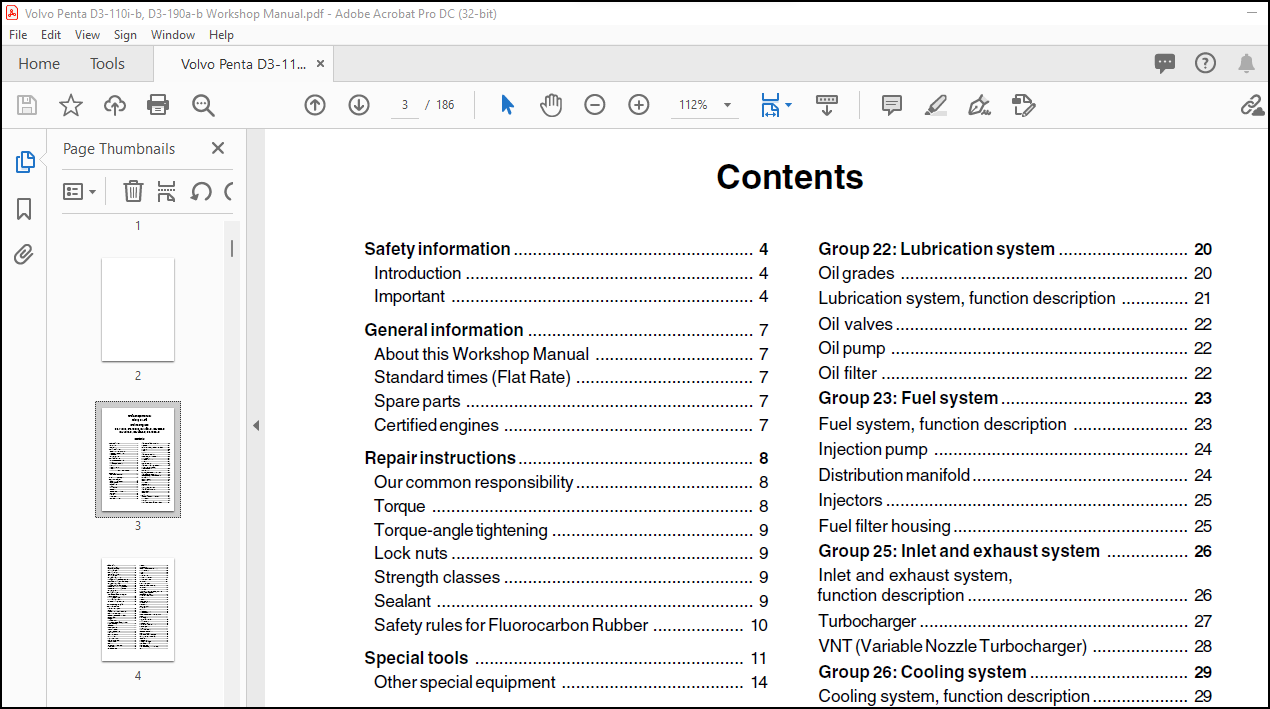Screen dimensions: 1270x709
Task: Share link to file icon
Action: click(x=1252, y=105)
